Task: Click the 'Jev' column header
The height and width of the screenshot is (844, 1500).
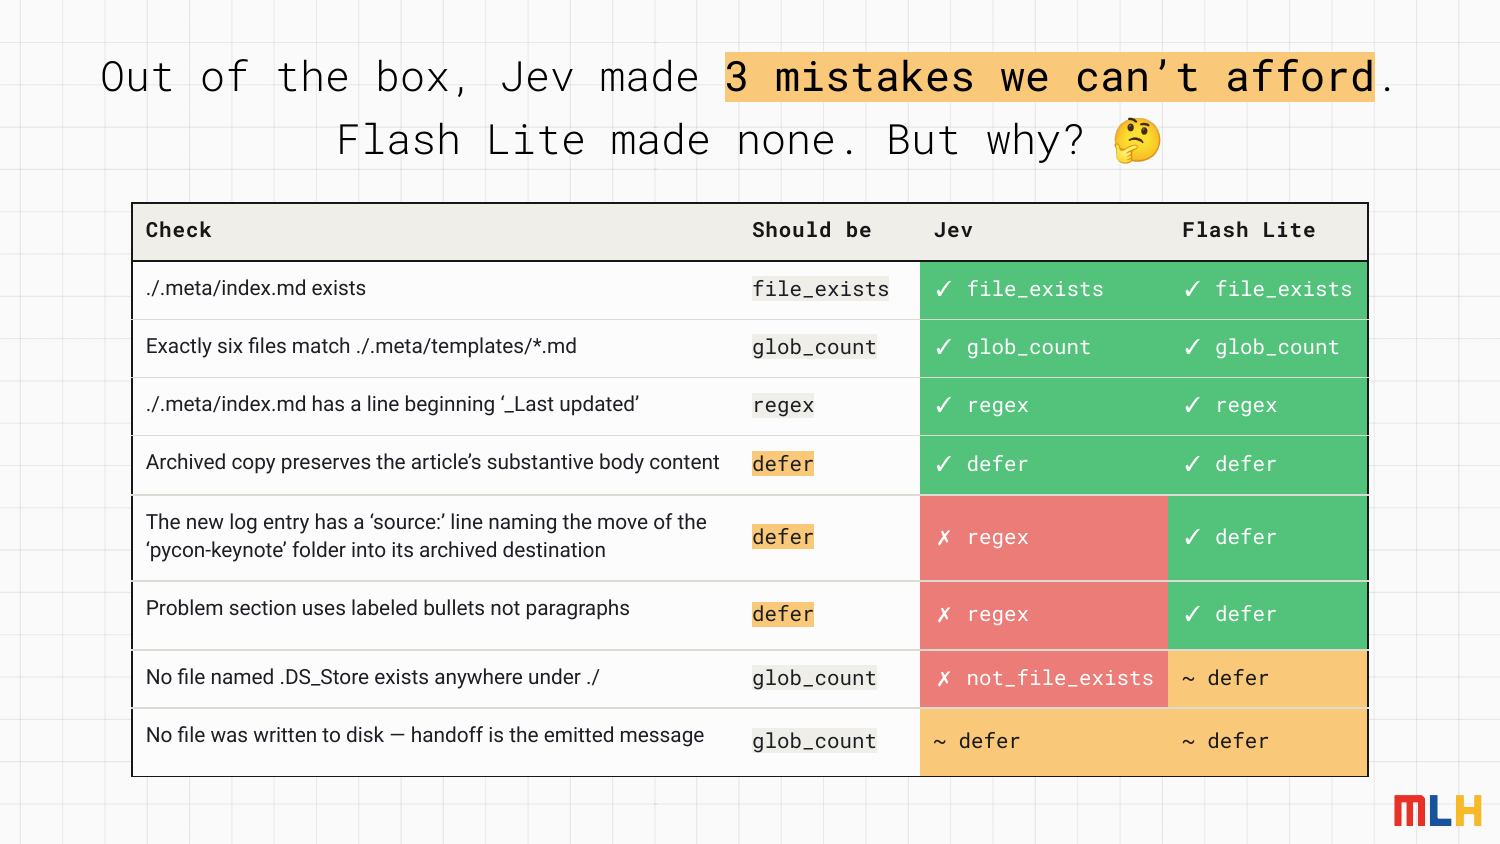Action: (953, 230)
